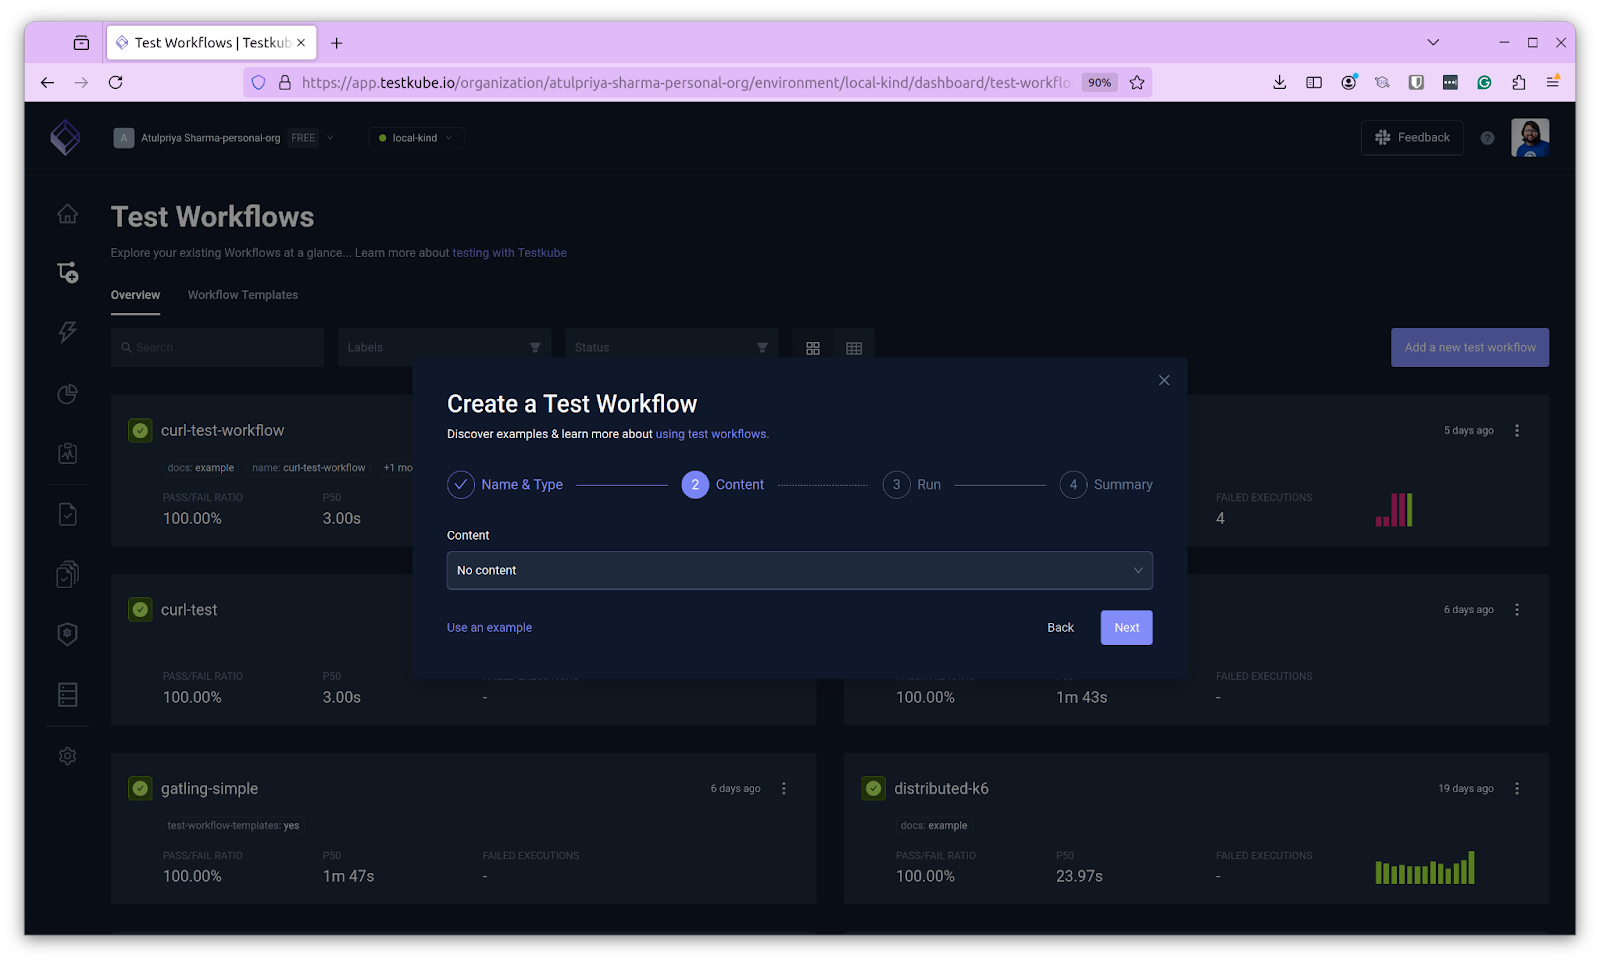Open the local-kind environment dropdown

coord(416,138)
